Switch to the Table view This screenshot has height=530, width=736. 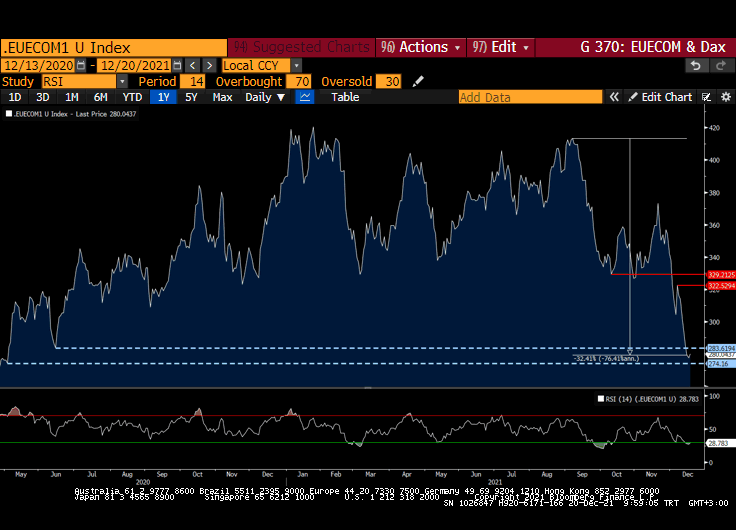pos(345,97)
